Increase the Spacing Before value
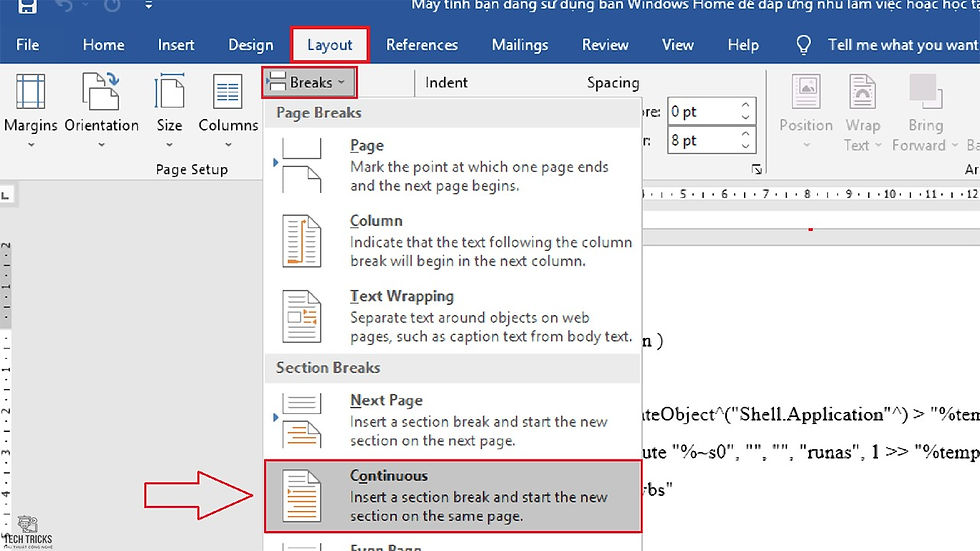The width and height of the screenshot is (980, 551). click(x=745, y=106)
